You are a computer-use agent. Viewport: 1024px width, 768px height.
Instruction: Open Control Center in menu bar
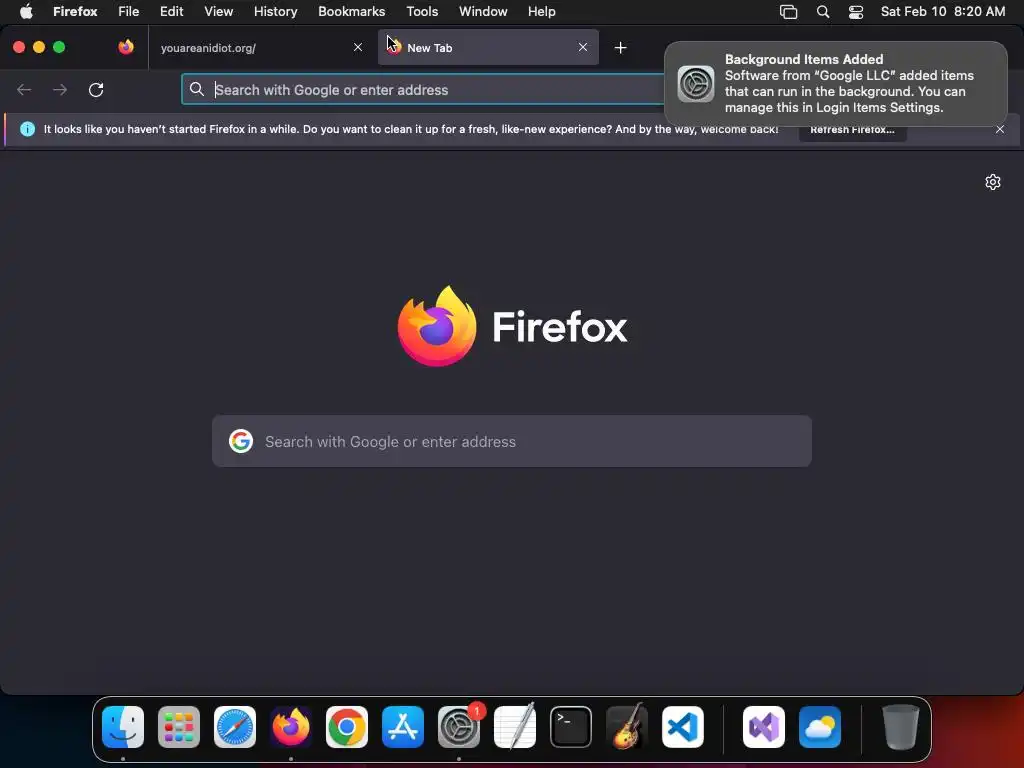pyautogui.click(x=856, y=12)
